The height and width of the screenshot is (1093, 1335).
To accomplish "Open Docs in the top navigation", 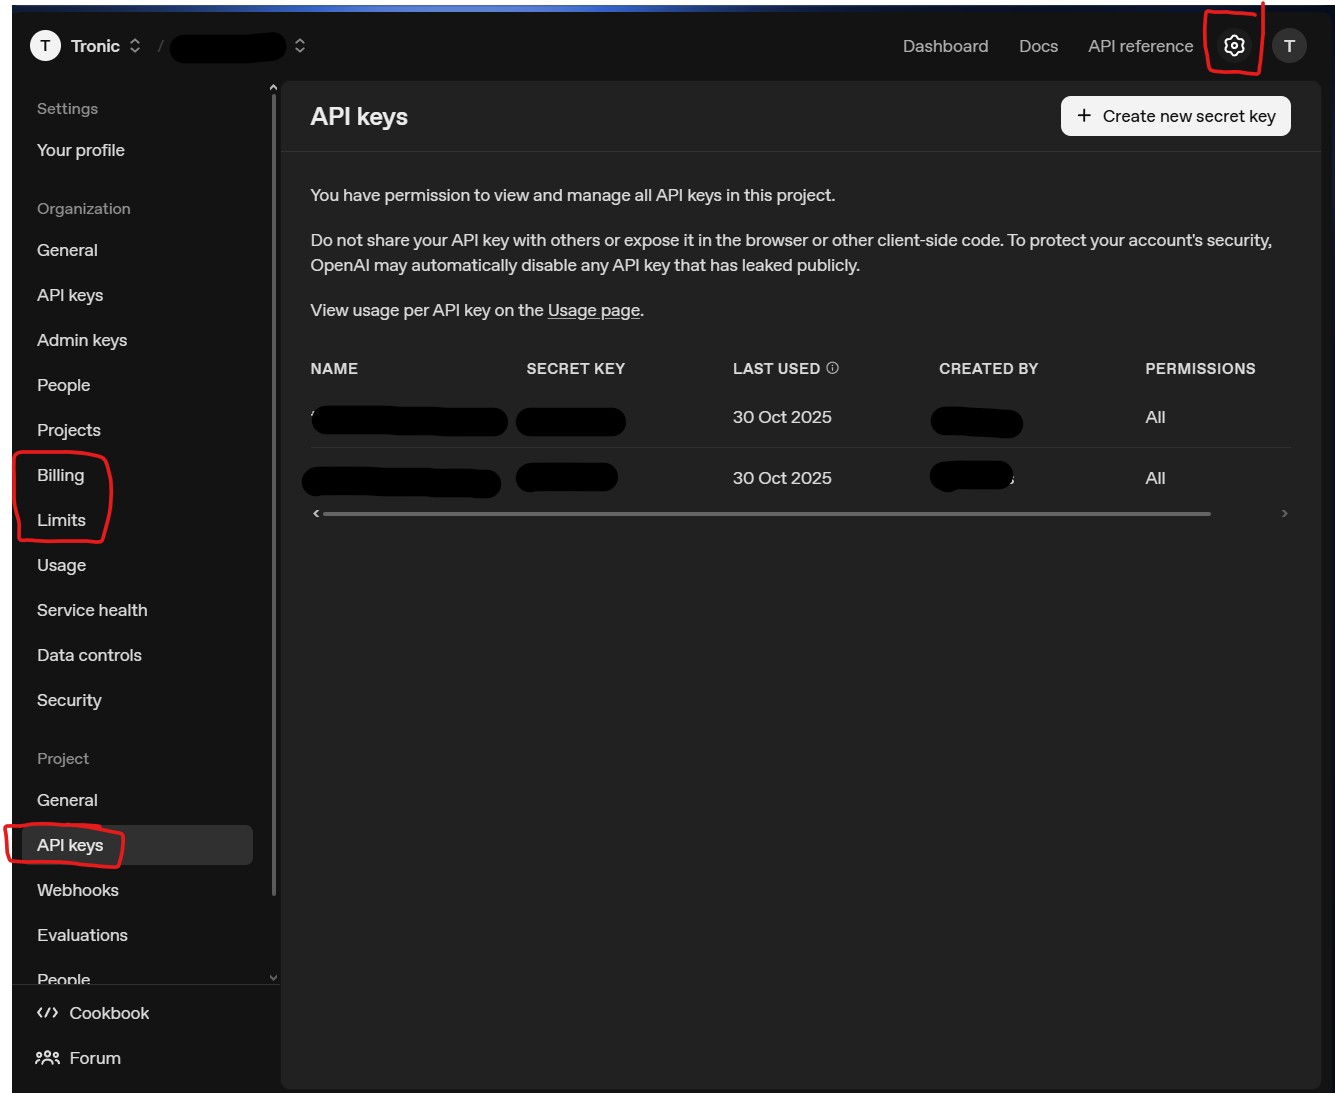I will pos(1038,46).
